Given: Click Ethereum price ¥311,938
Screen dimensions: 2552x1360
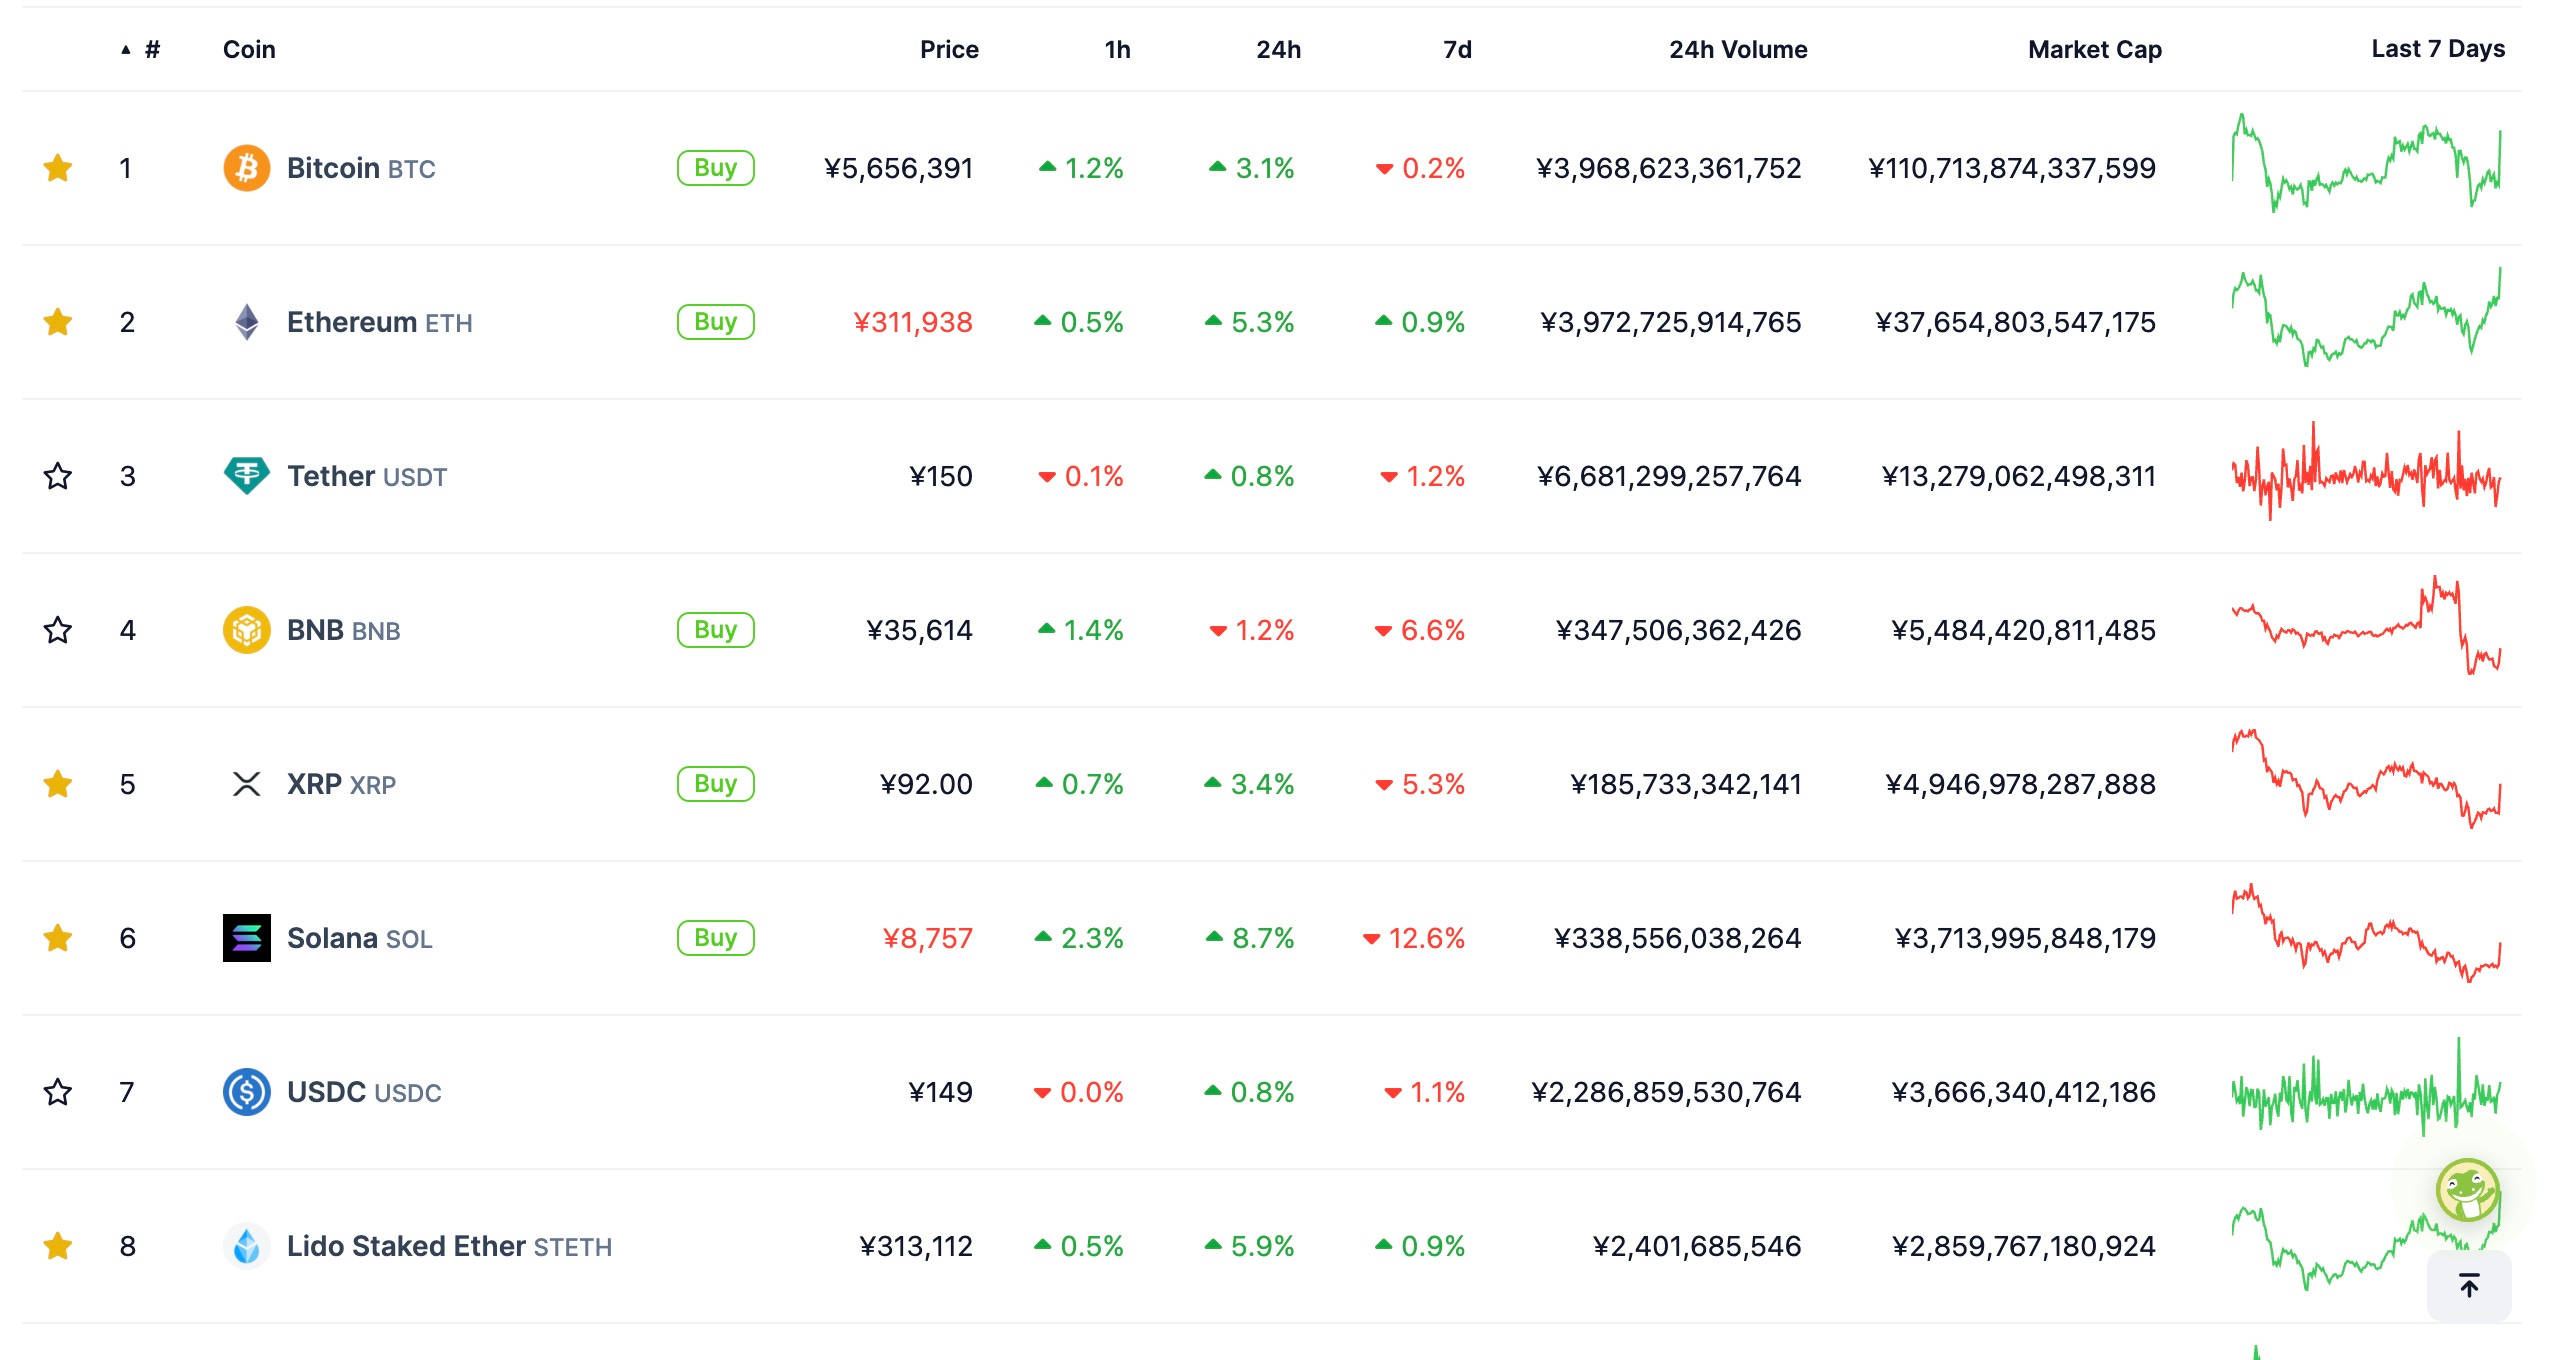Looking at the screenshot, I should (x=912, y=322).
